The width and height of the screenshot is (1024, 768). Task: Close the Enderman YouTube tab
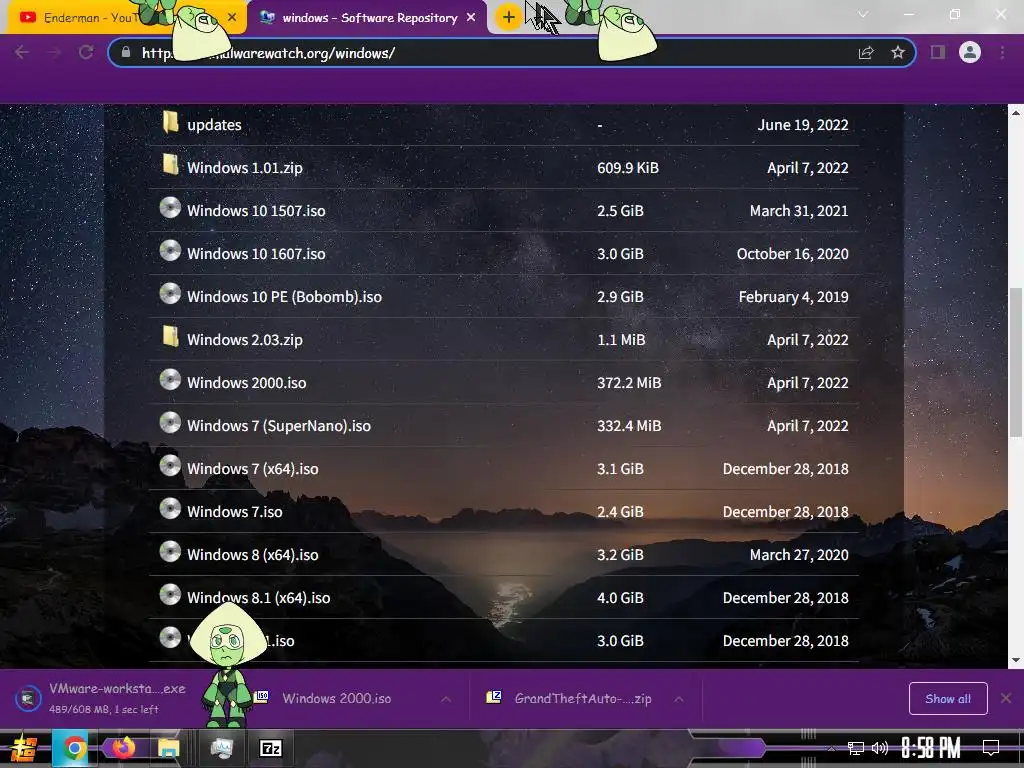pos(232,18)
